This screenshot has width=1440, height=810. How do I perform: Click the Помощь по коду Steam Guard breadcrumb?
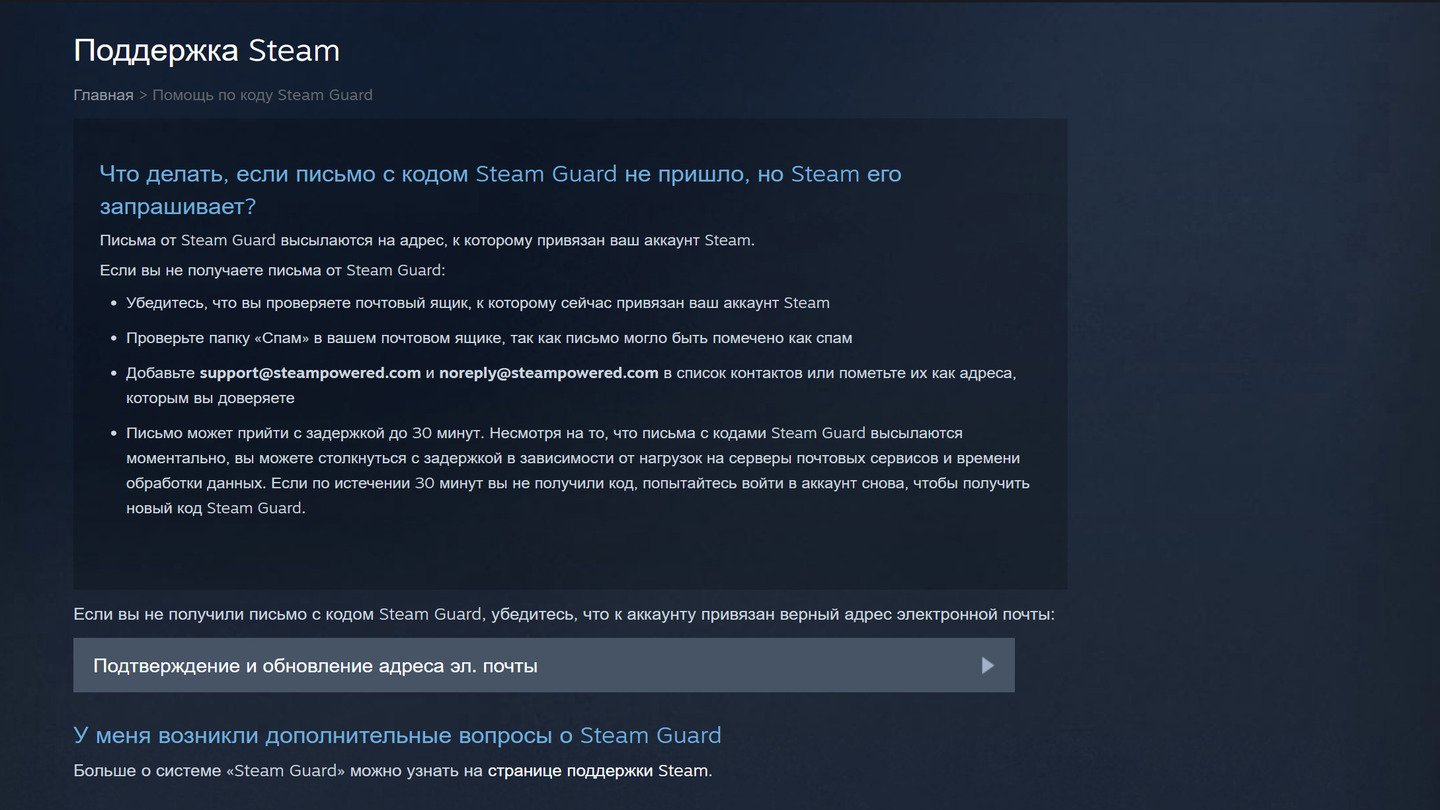click(x=262, y=95)
